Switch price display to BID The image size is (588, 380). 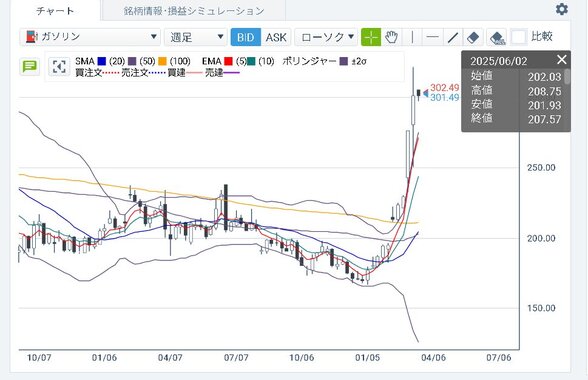(x=246, y=37)
